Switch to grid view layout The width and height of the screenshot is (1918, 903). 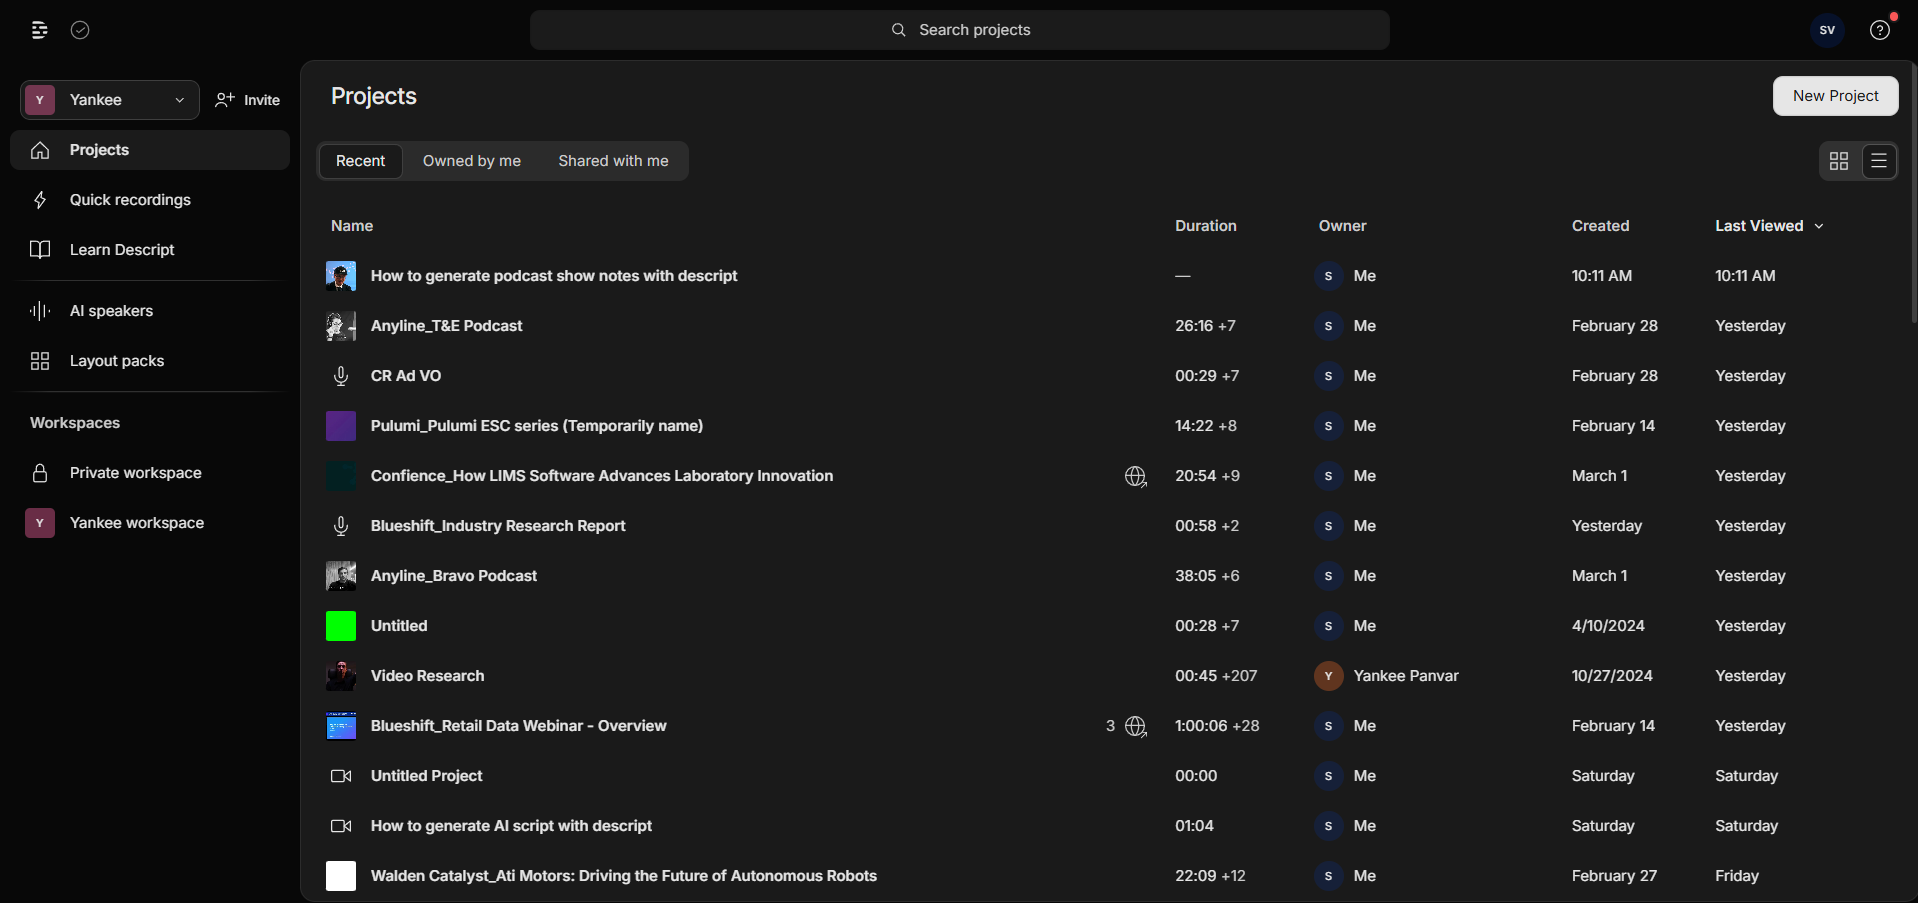point(1838,161)
